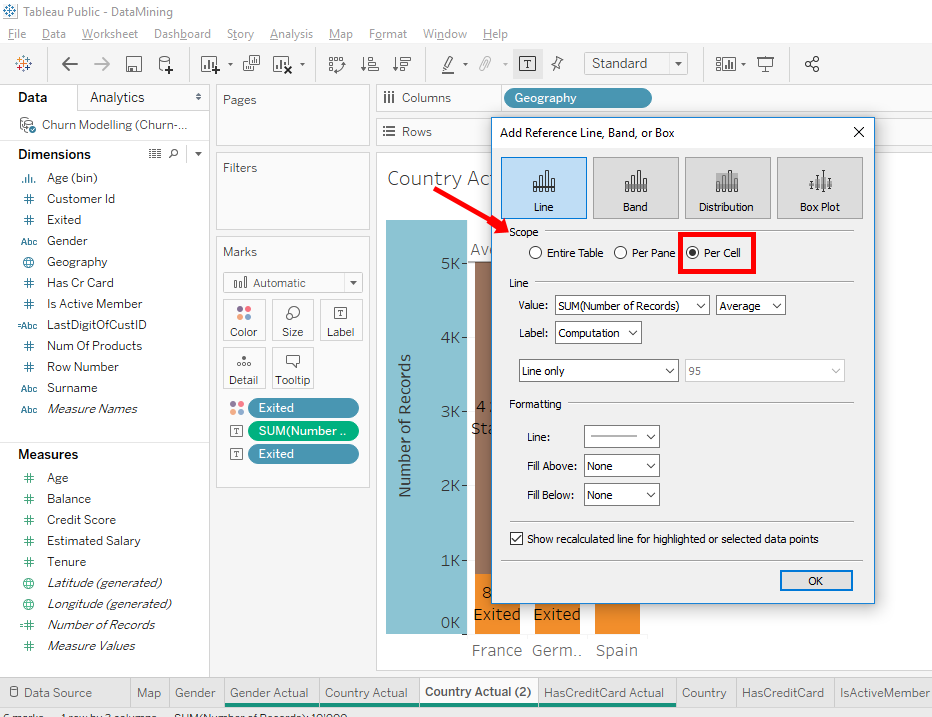The image size is (932, 717).
Task: Click the save icon in toolbar
Action: click(133, 64)
